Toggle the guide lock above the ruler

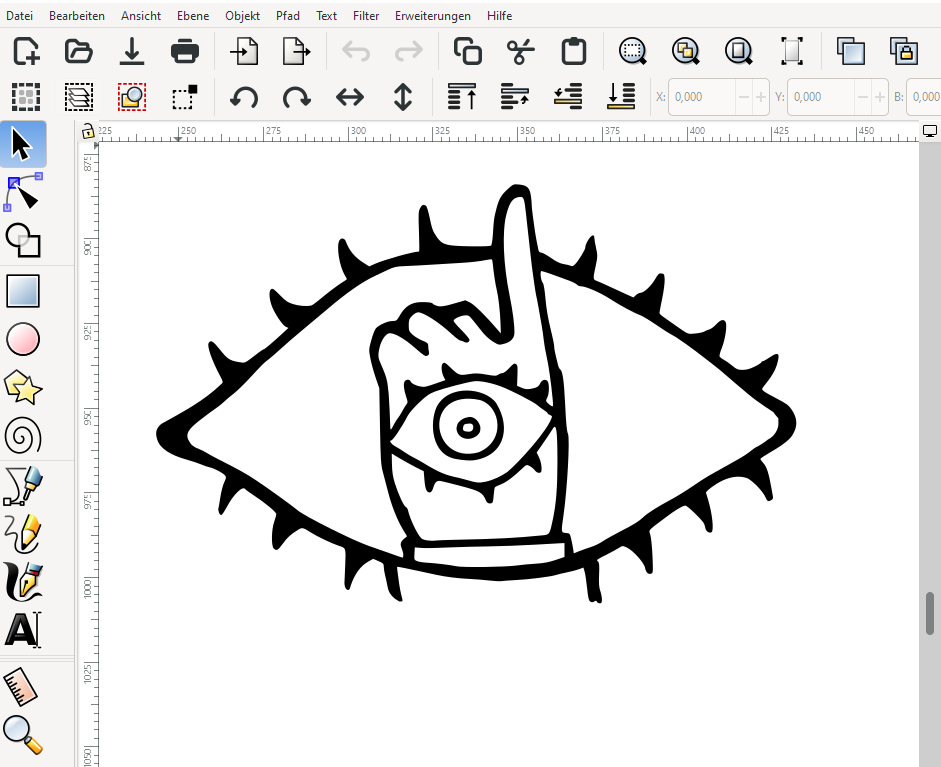point(88,131)
